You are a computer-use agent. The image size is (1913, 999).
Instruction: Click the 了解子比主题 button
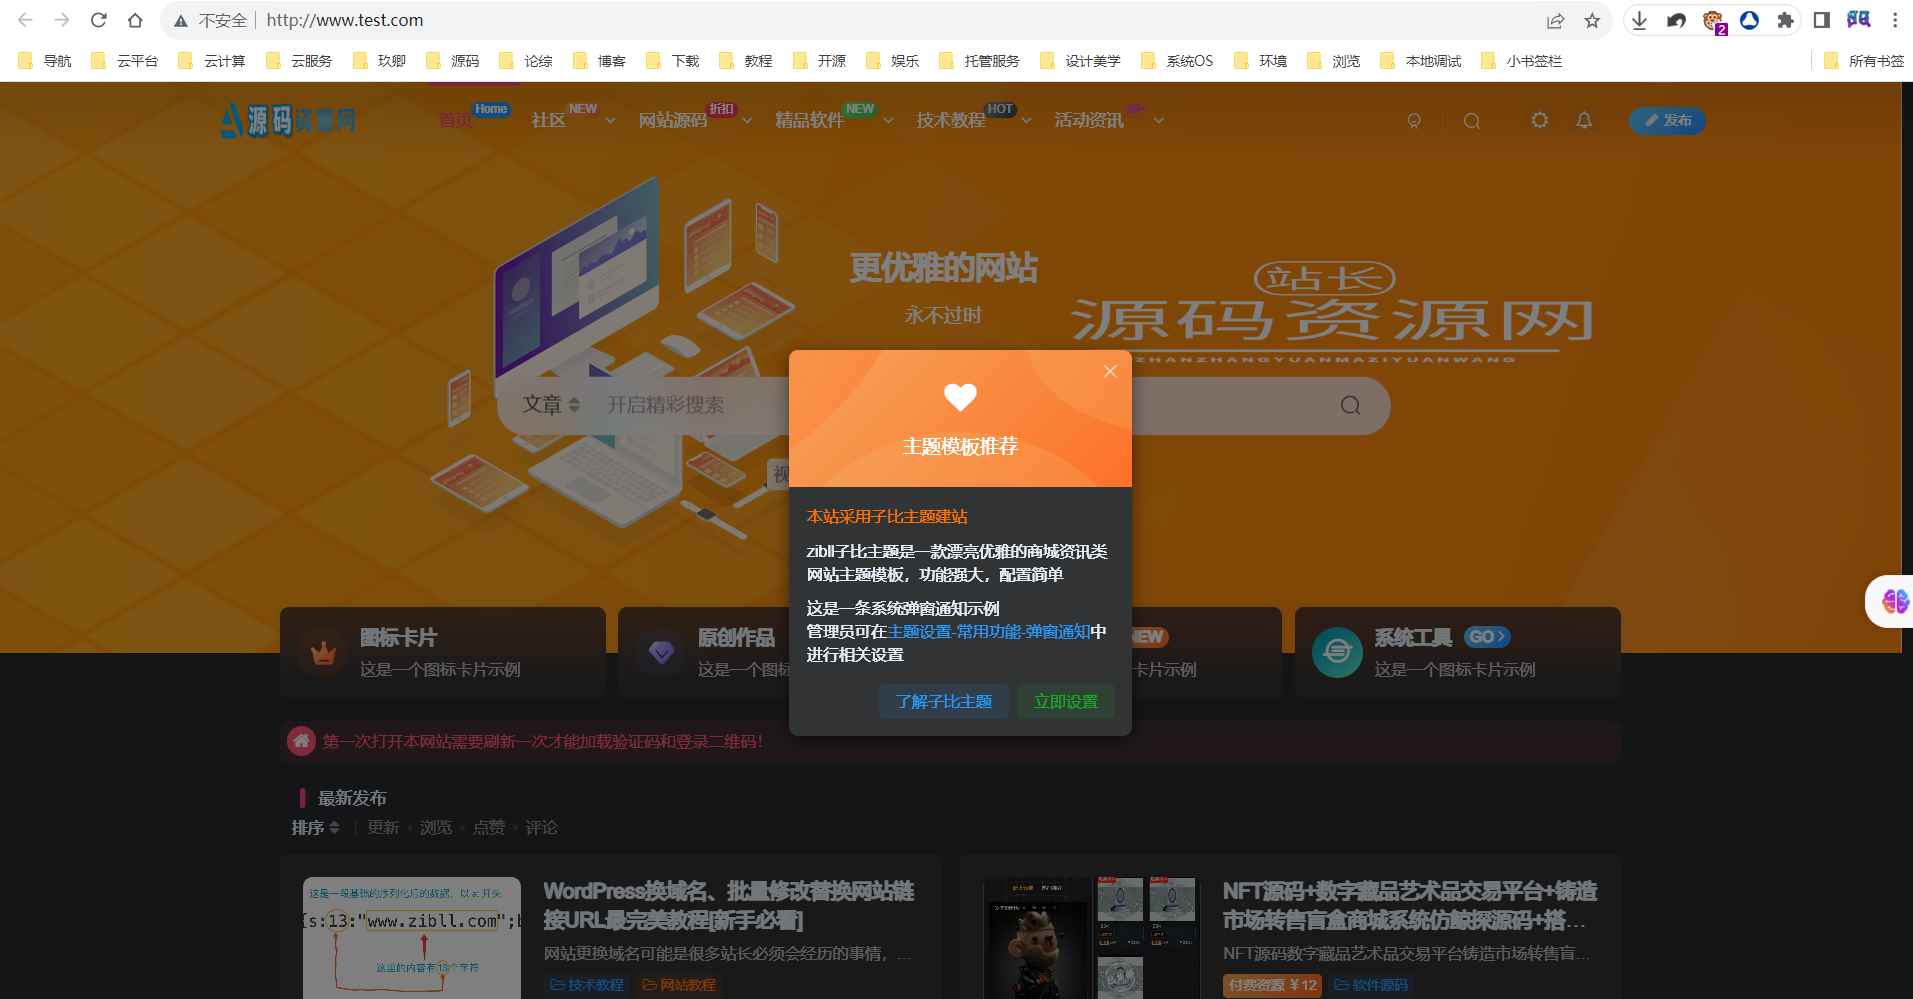944,702
